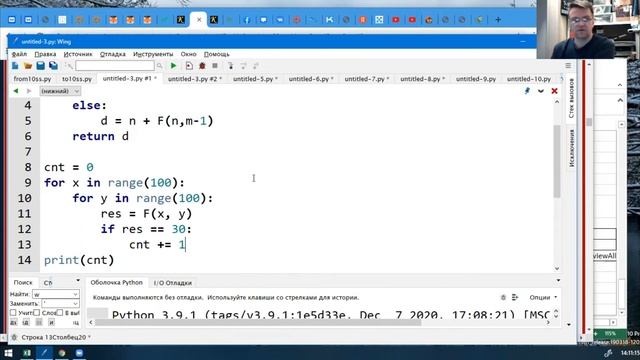Switch to the untitled-9.py tab

476,79
